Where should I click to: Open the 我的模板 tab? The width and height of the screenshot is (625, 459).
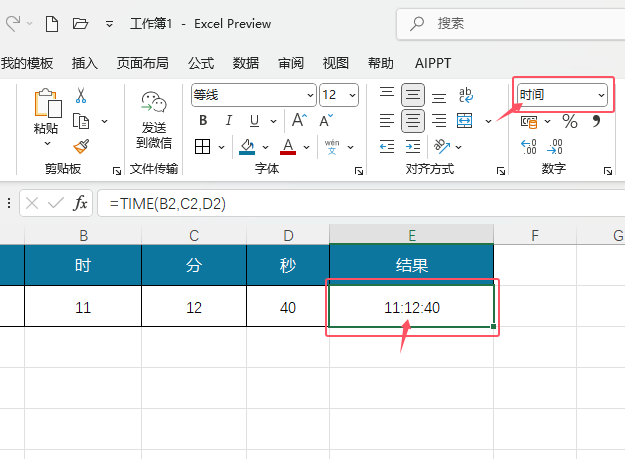[x=27, y=63]
